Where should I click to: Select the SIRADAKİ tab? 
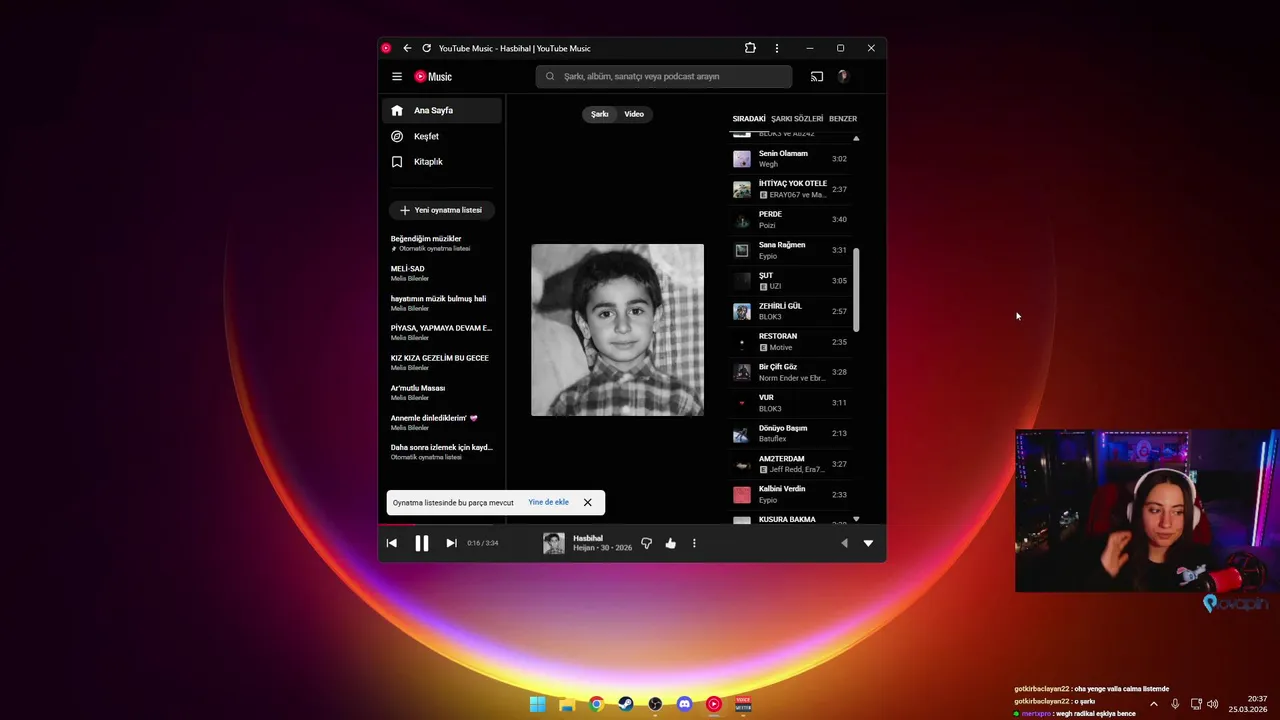coord(749,118)
